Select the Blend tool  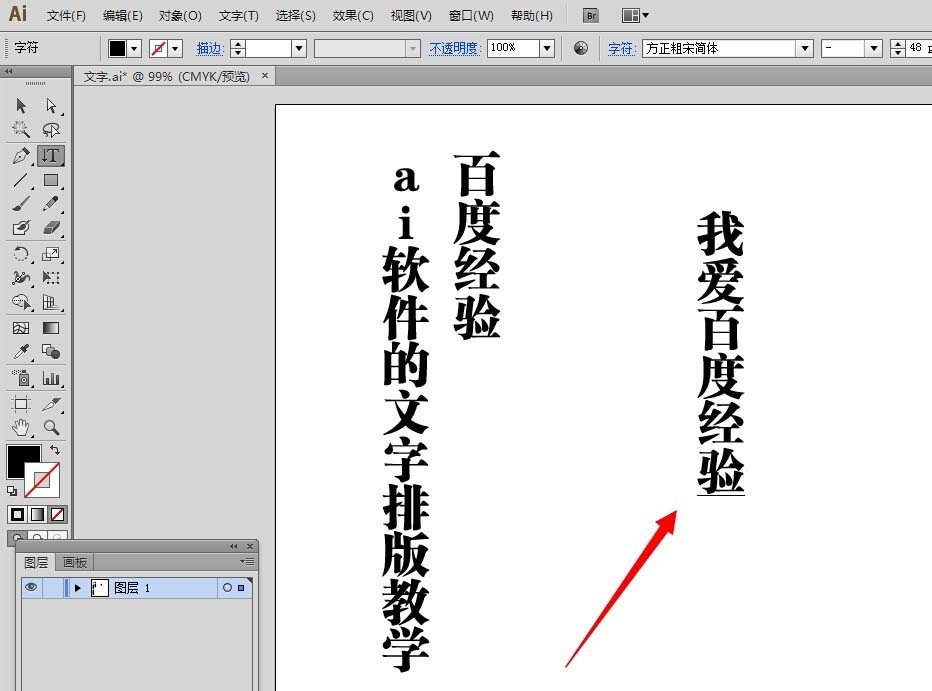pos(51,352)
